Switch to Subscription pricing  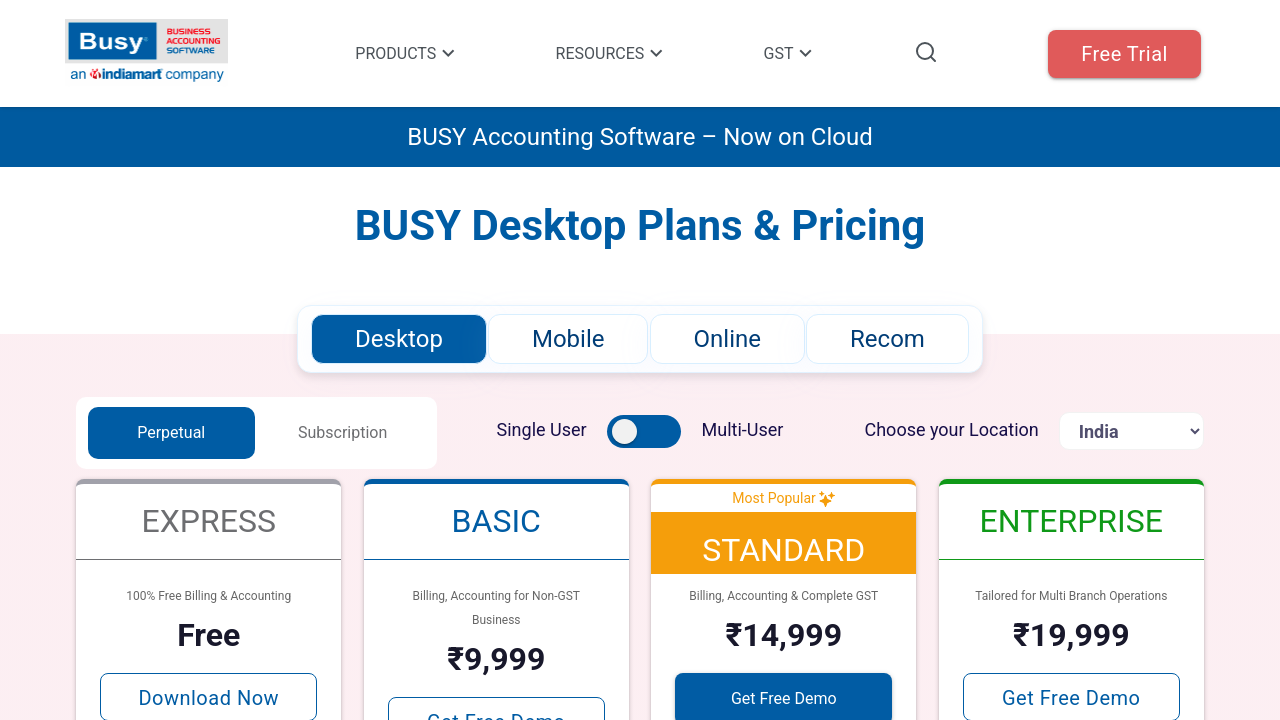point(342,433)
